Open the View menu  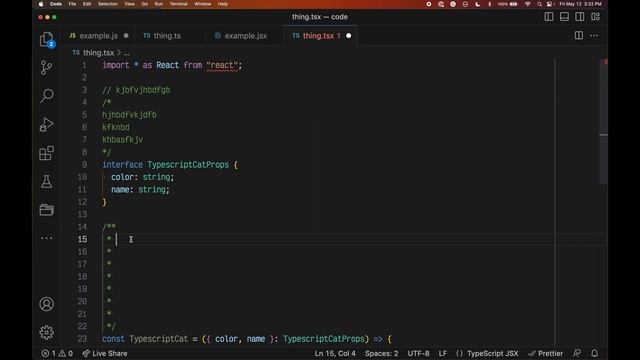click(x=129, y=4)
